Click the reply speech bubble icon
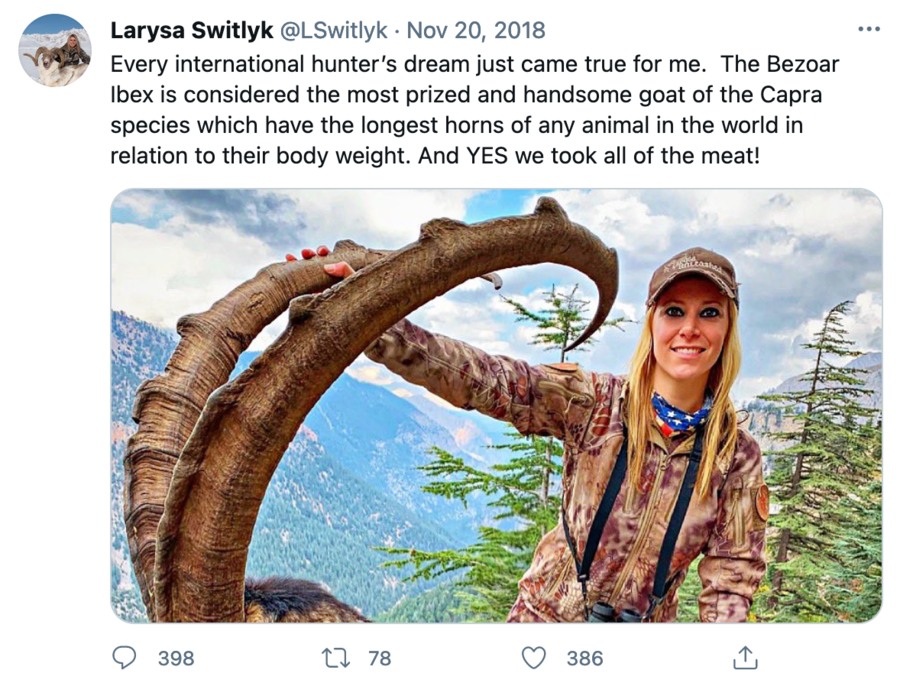Screen dimensions: 900x686 coord(124,657)
